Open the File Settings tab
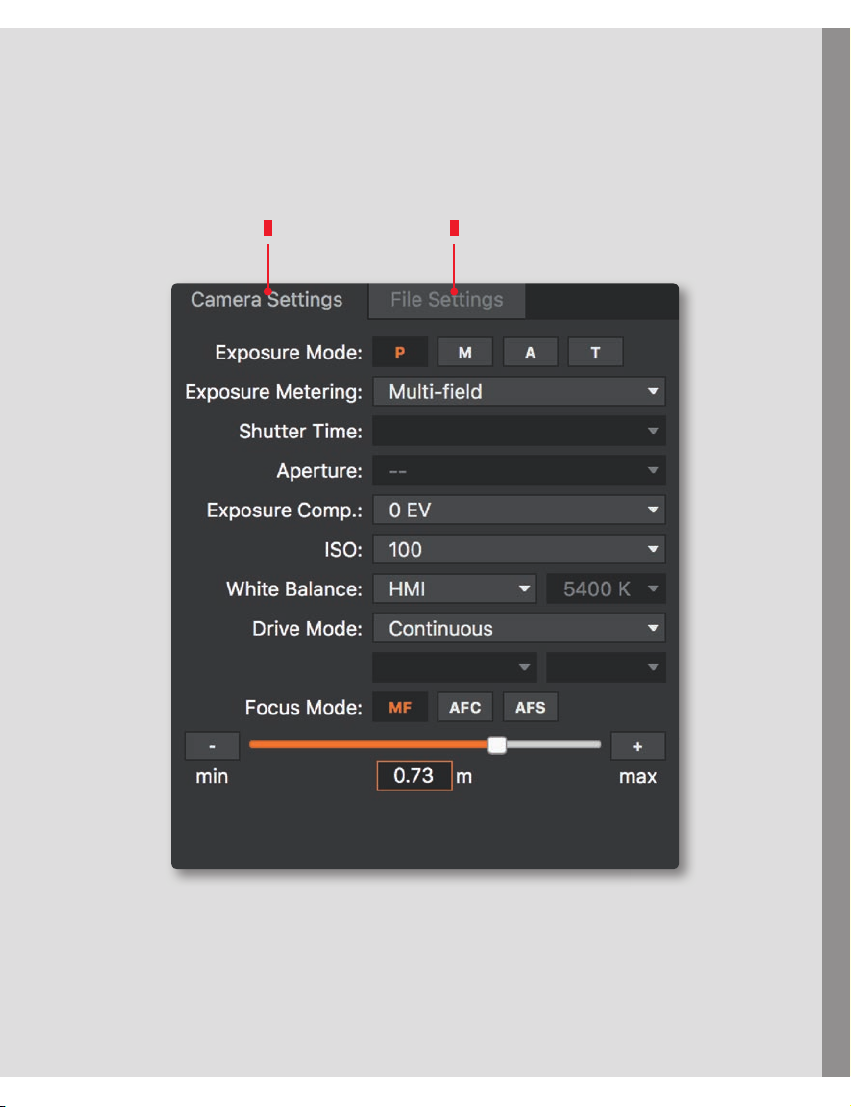851x1107 pixels. tap(446, 300)
